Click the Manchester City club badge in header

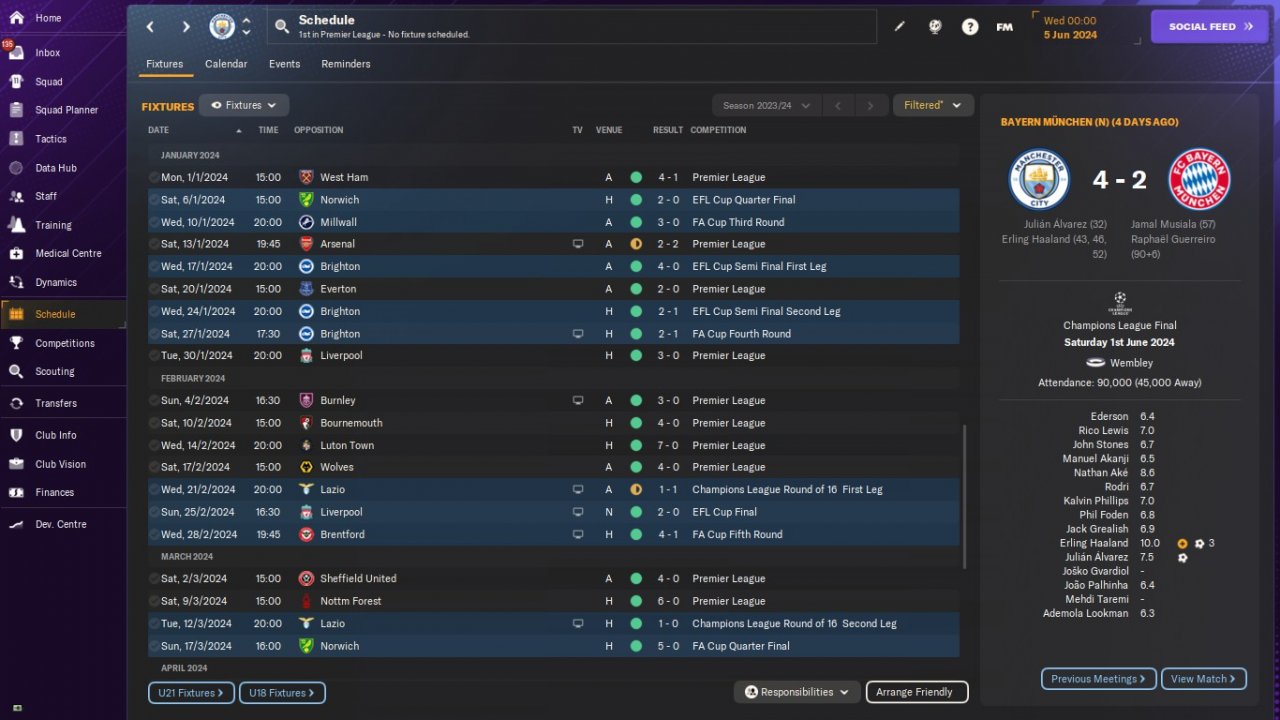(222, 27)
